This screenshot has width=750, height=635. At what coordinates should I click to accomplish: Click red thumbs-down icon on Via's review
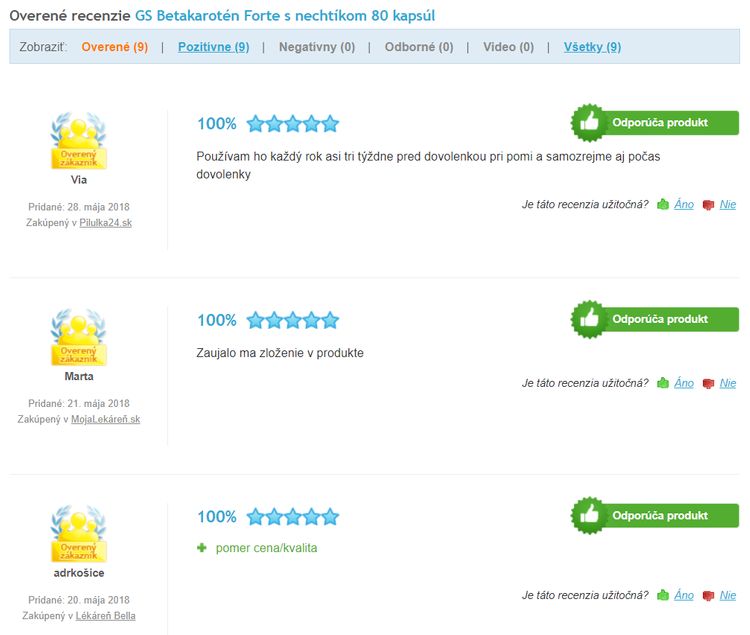(x=708, y=205)
